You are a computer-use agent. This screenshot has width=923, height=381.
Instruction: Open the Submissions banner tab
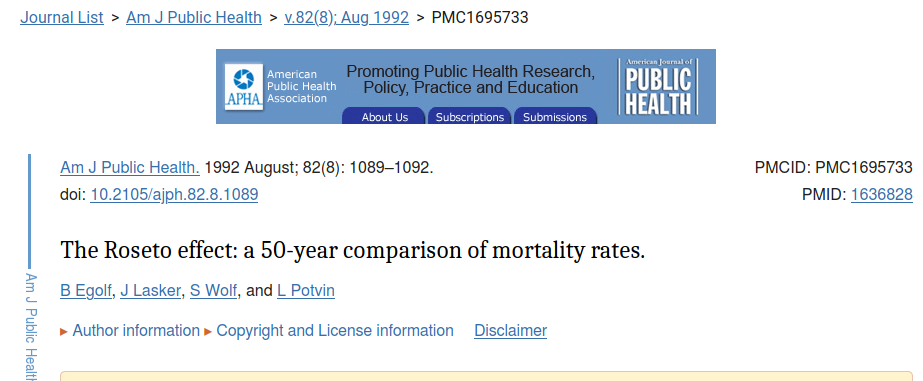pyautogui.click(x=555, y=117)
